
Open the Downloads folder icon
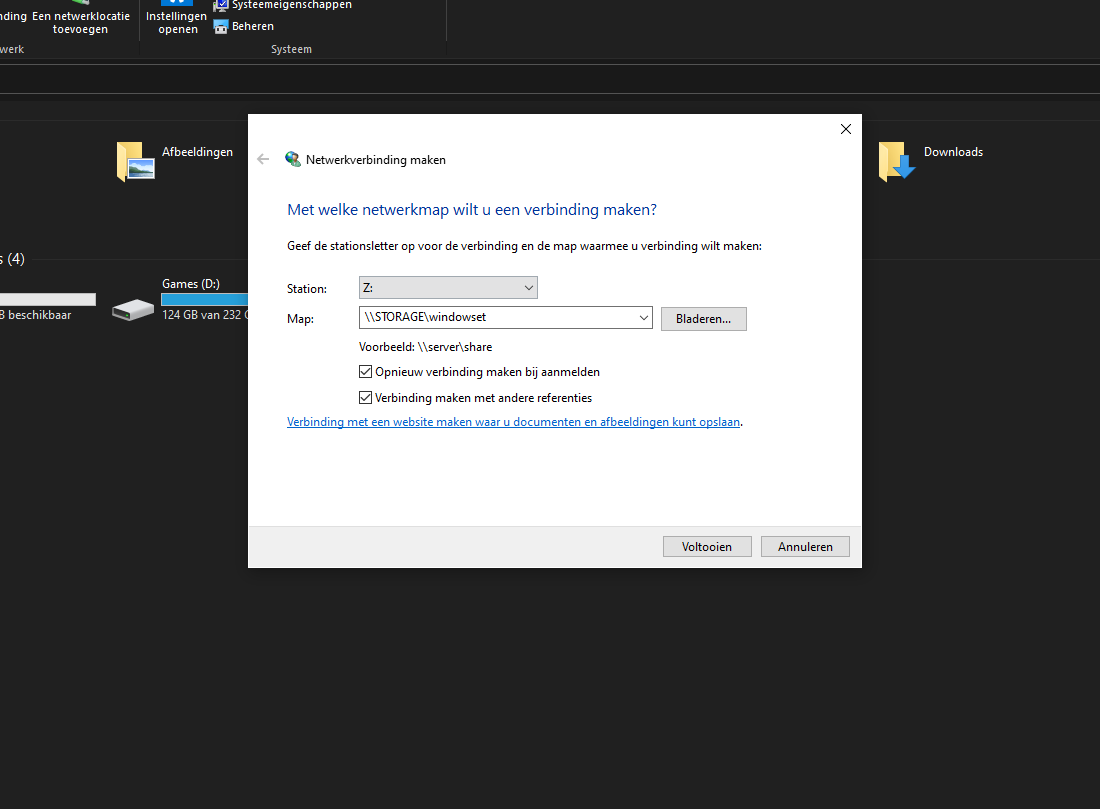[897, 161]
